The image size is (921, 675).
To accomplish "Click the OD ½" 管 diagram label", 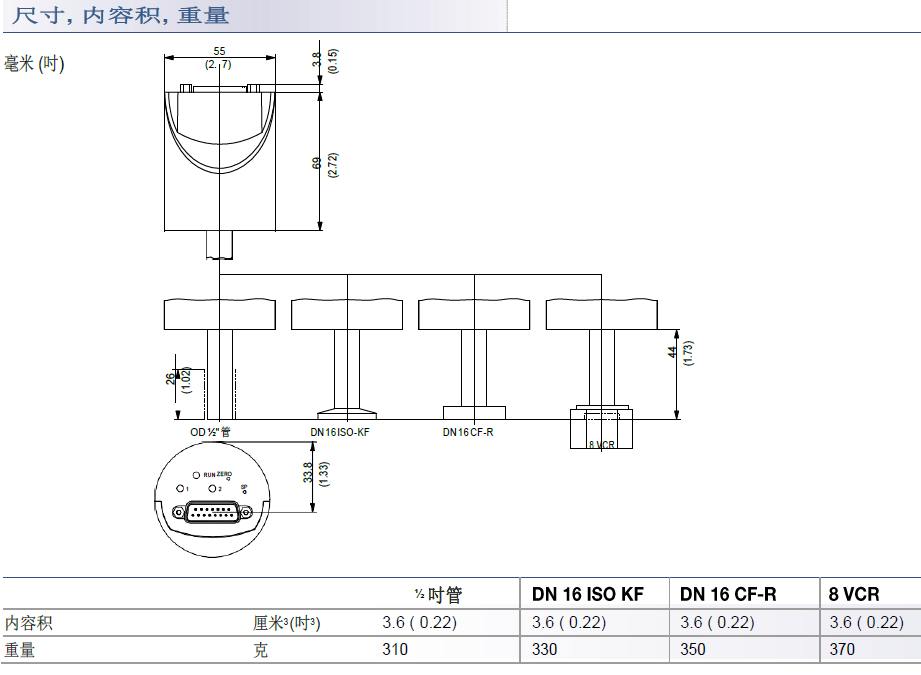I will pos(211,432).
